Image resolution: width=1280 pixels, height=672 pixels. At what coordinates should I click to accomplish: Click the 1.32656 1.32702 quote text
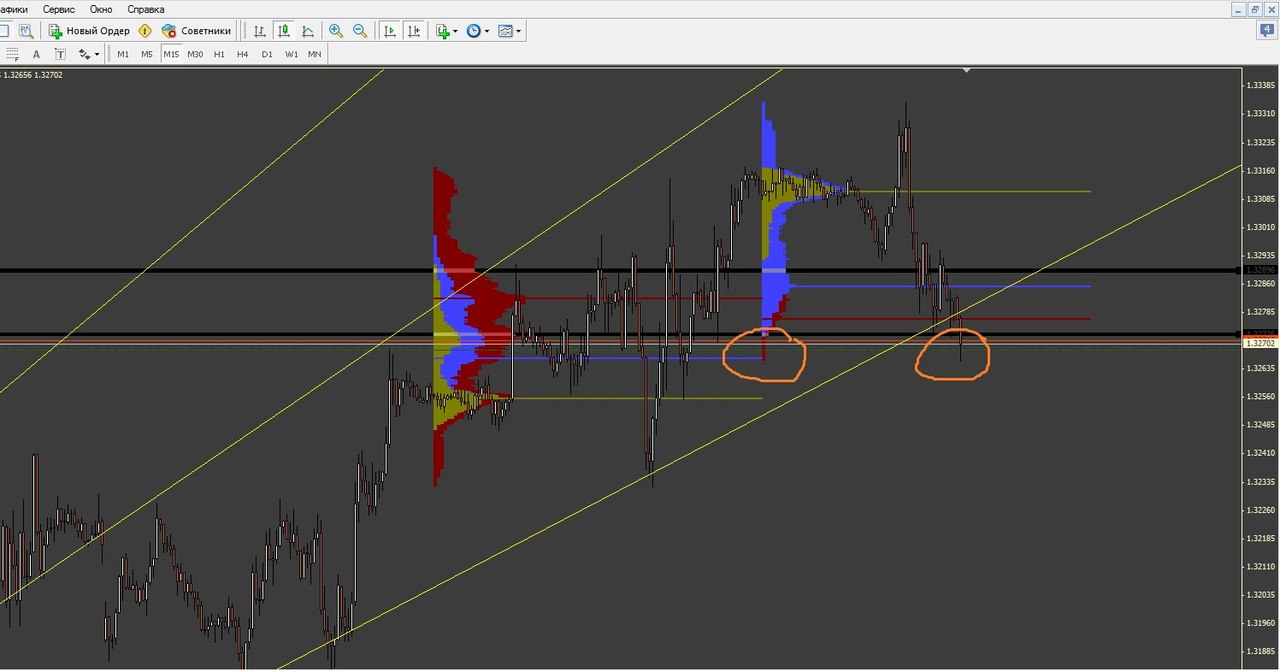[32, 75]
